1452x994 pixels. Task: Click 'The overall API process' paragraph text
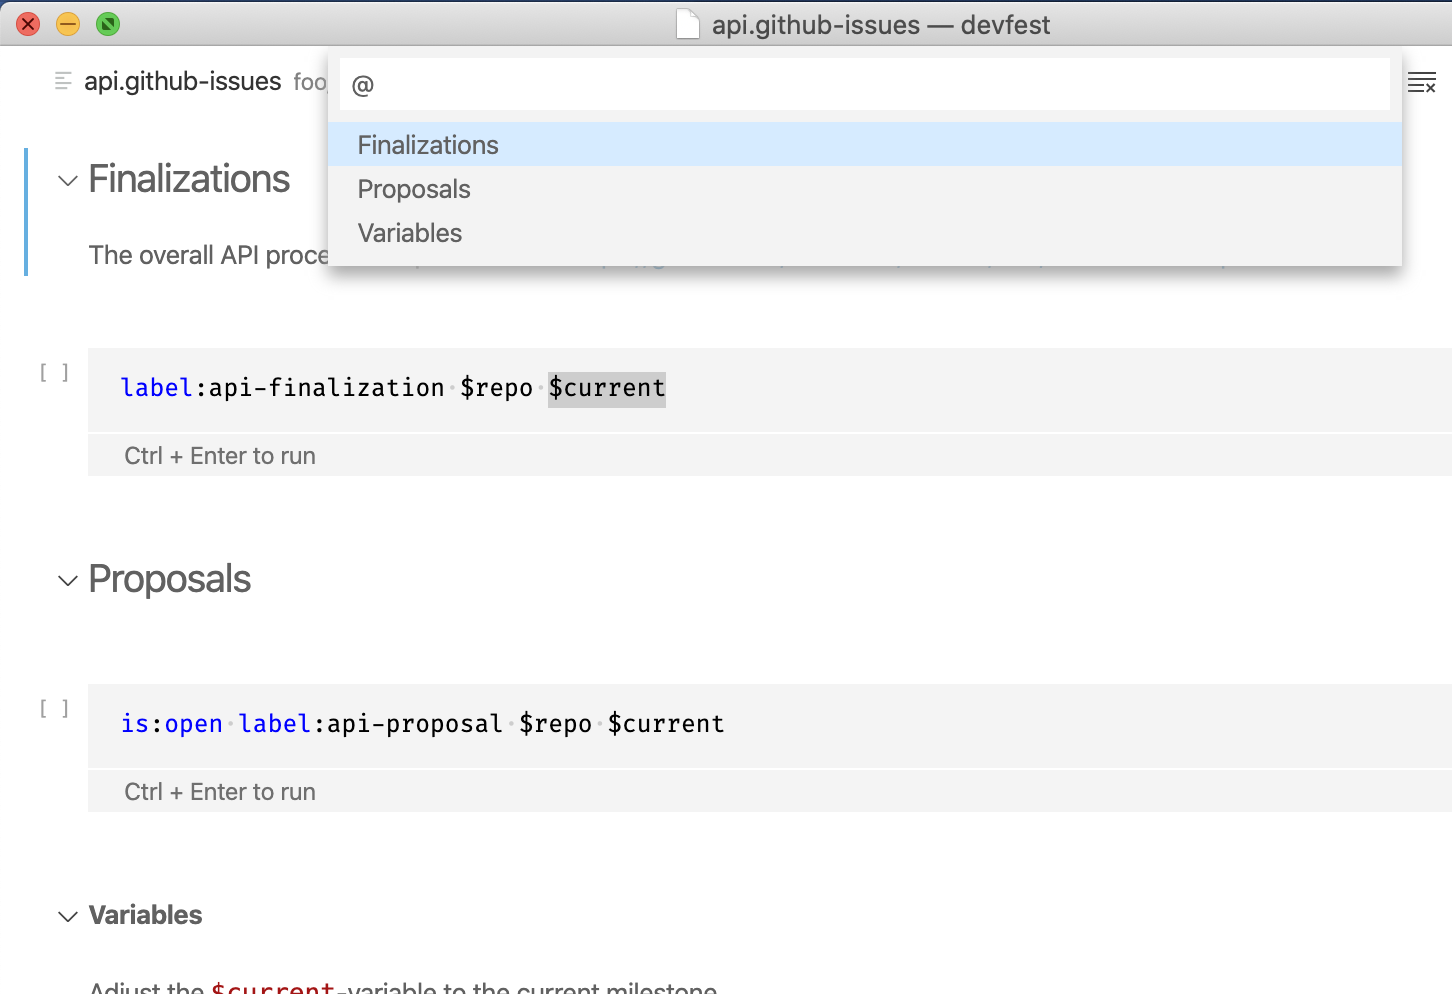(208, 255)
